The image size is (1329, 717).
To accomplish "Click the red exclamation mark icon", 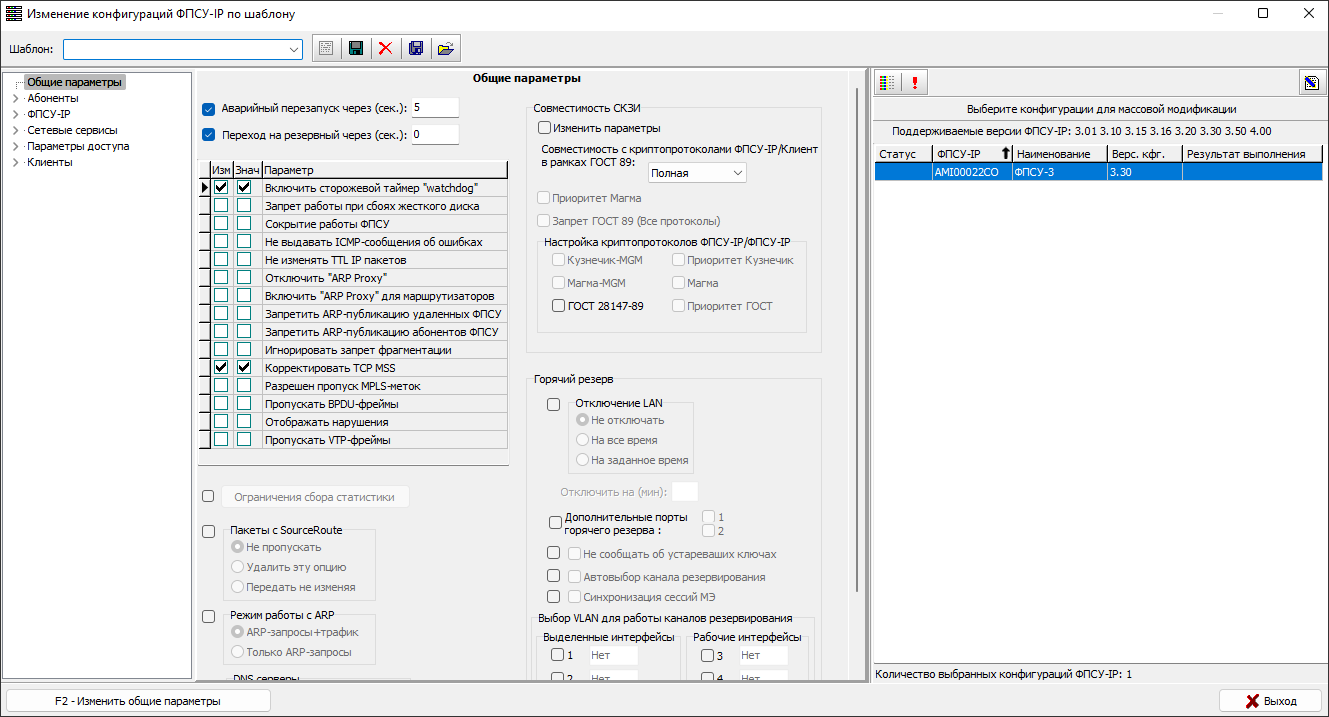I will (914, 83).
